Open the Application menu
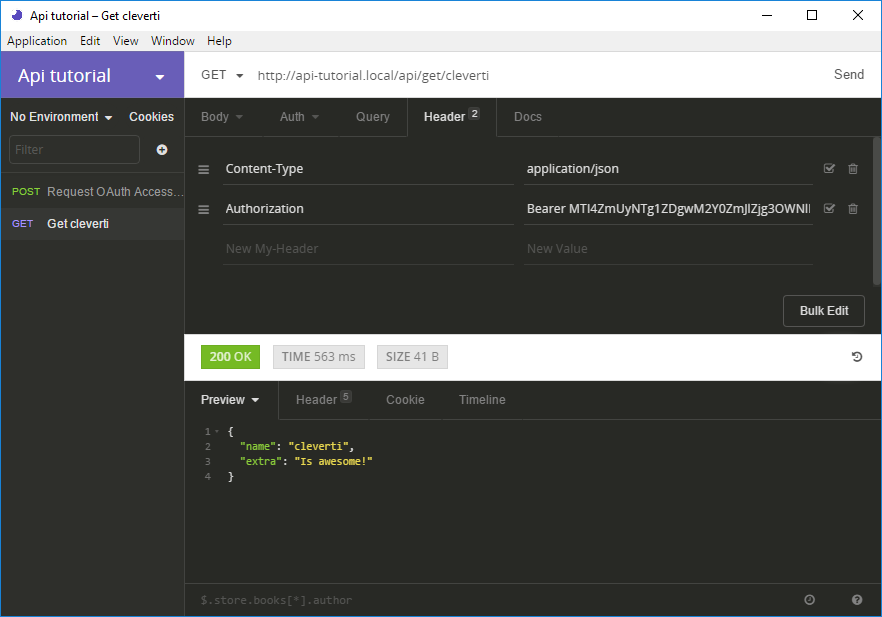 click(37, 41)
